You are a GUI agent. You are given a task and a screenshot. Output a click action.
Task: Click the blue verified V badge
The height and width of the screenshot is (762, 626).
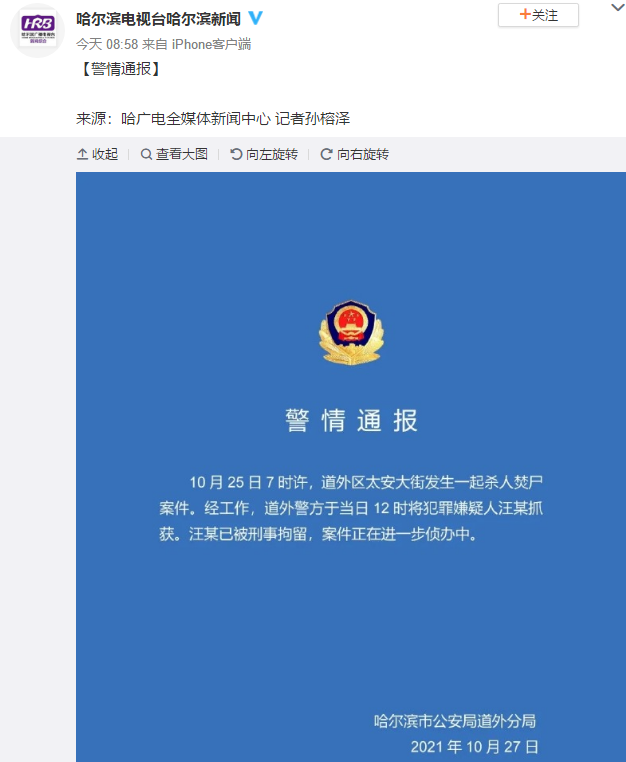point(256,18)
